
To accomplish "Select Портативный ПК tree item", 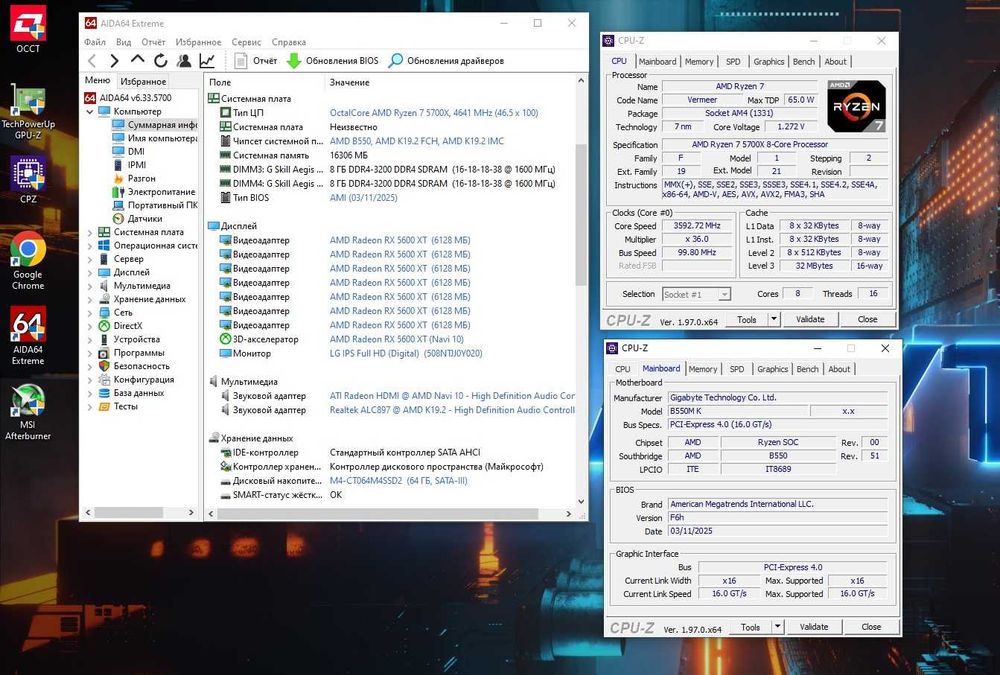I will click(x=154, y=205).
